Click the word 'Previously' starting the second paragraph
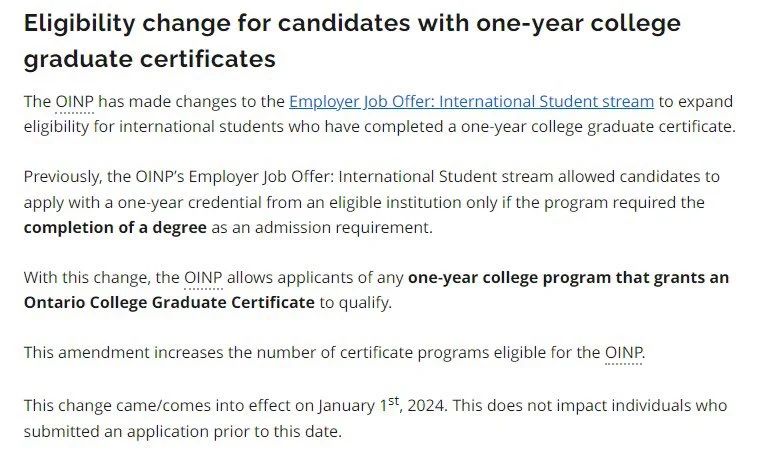The width and height of the screenshot is (757, 458). coord(61,177)
